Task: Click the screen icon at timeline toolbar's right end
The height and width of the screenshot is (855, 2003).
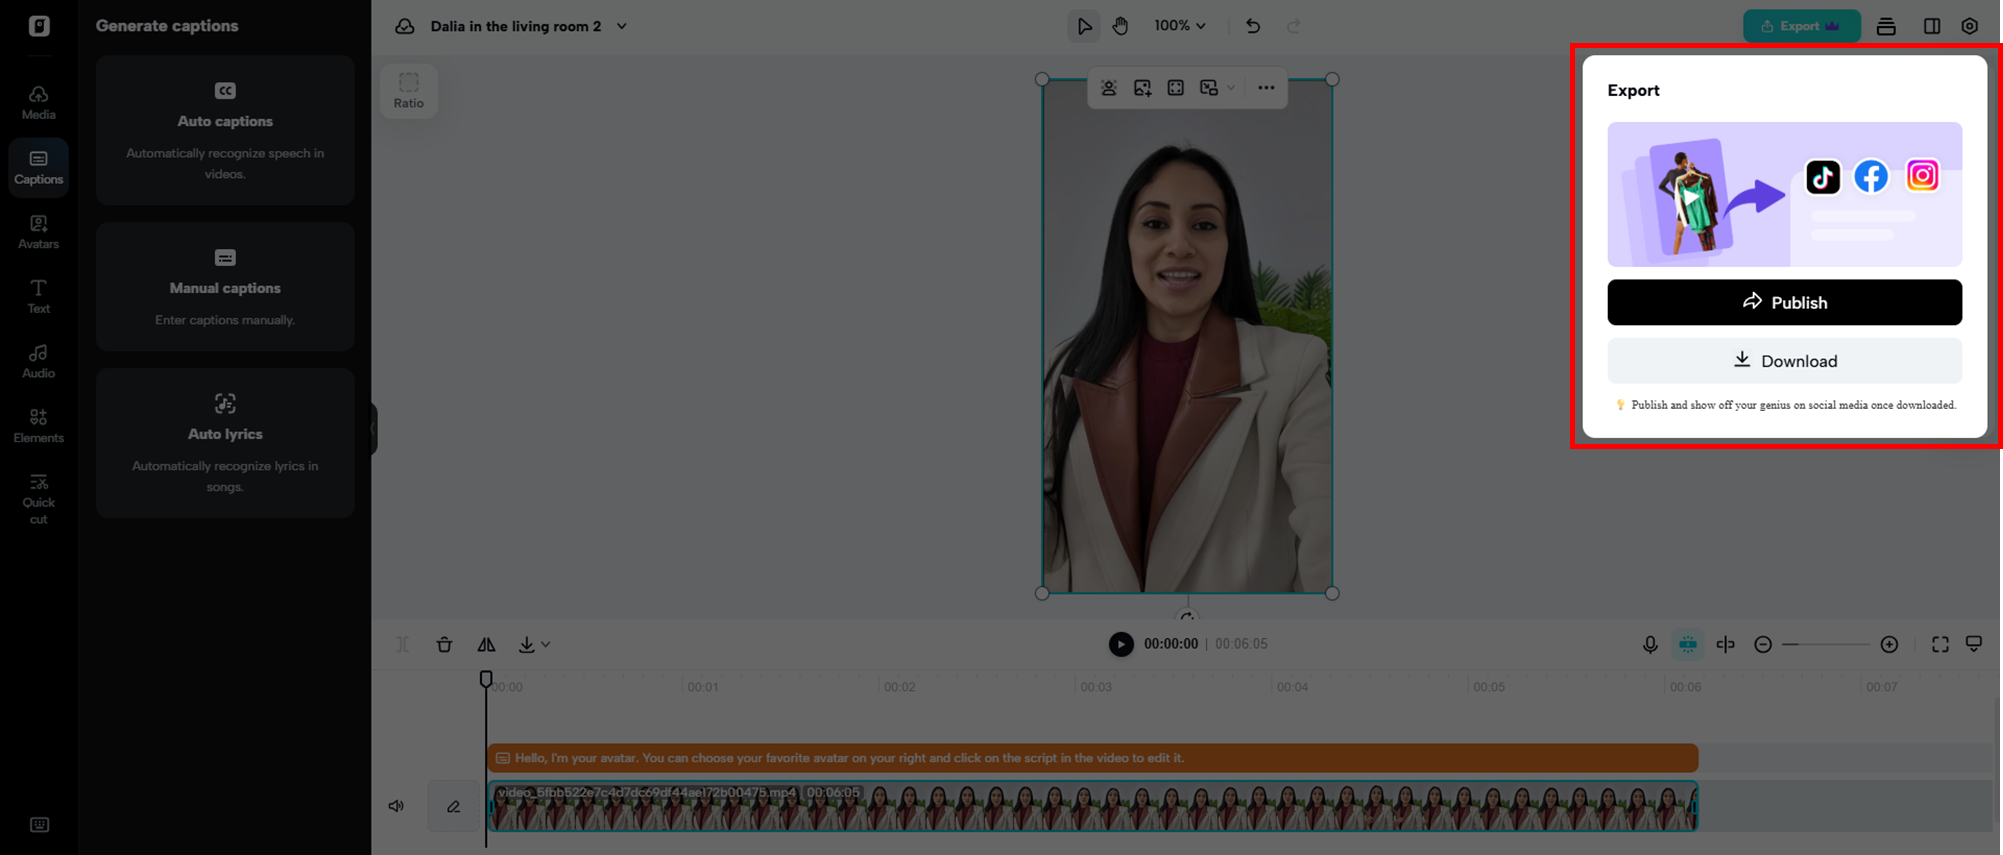Action: click(1974, 645)
